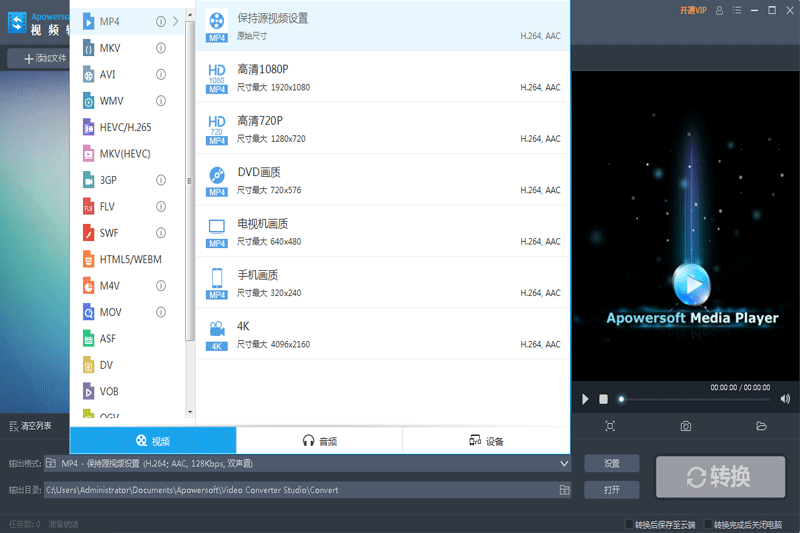Take a snapshot with the camera icon
The height and width of the screenshot is (533, 800).
point(686,426)
